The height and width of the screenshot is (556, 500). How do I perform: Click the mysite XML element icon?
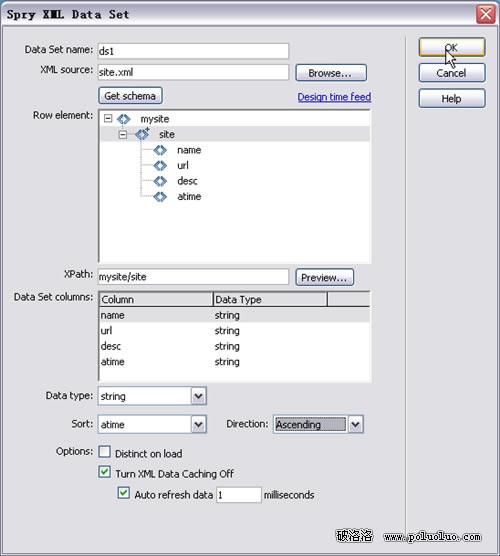123,119
